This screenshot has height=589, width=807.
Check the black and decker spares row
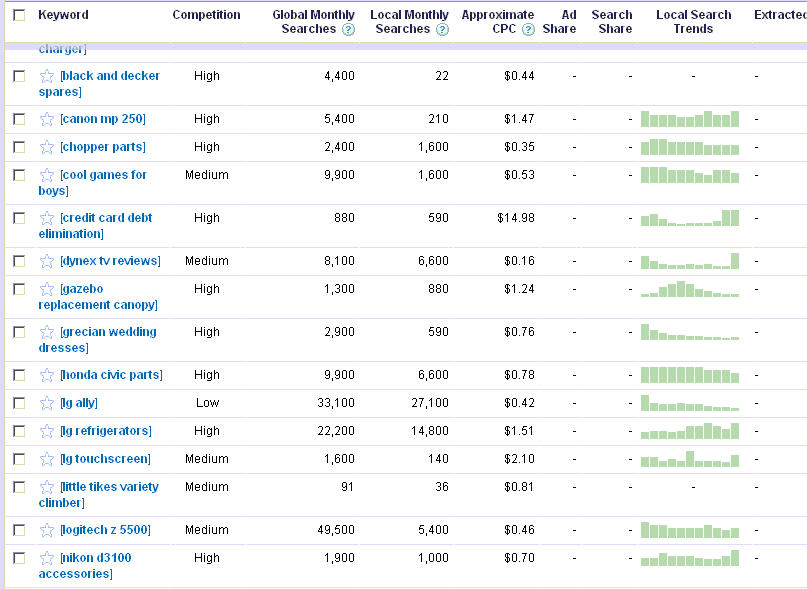[19, 76]
